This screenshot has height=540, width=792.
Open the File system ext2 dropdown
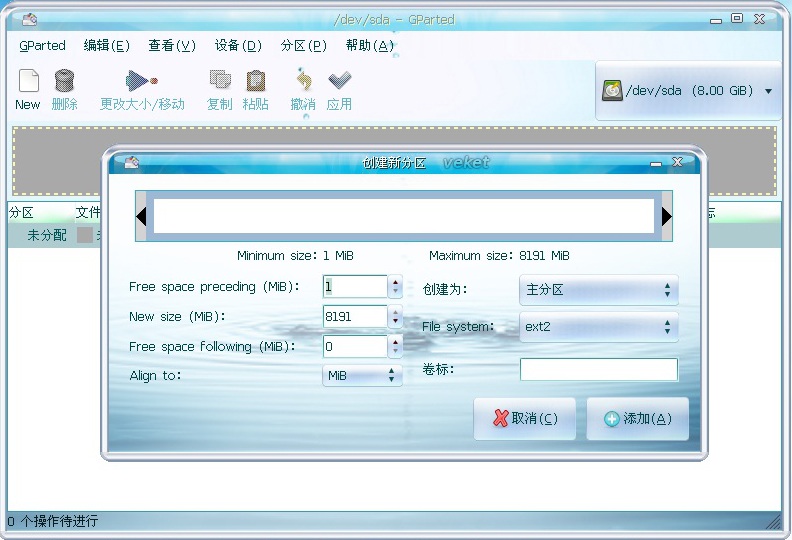click(x=599, y=327)
